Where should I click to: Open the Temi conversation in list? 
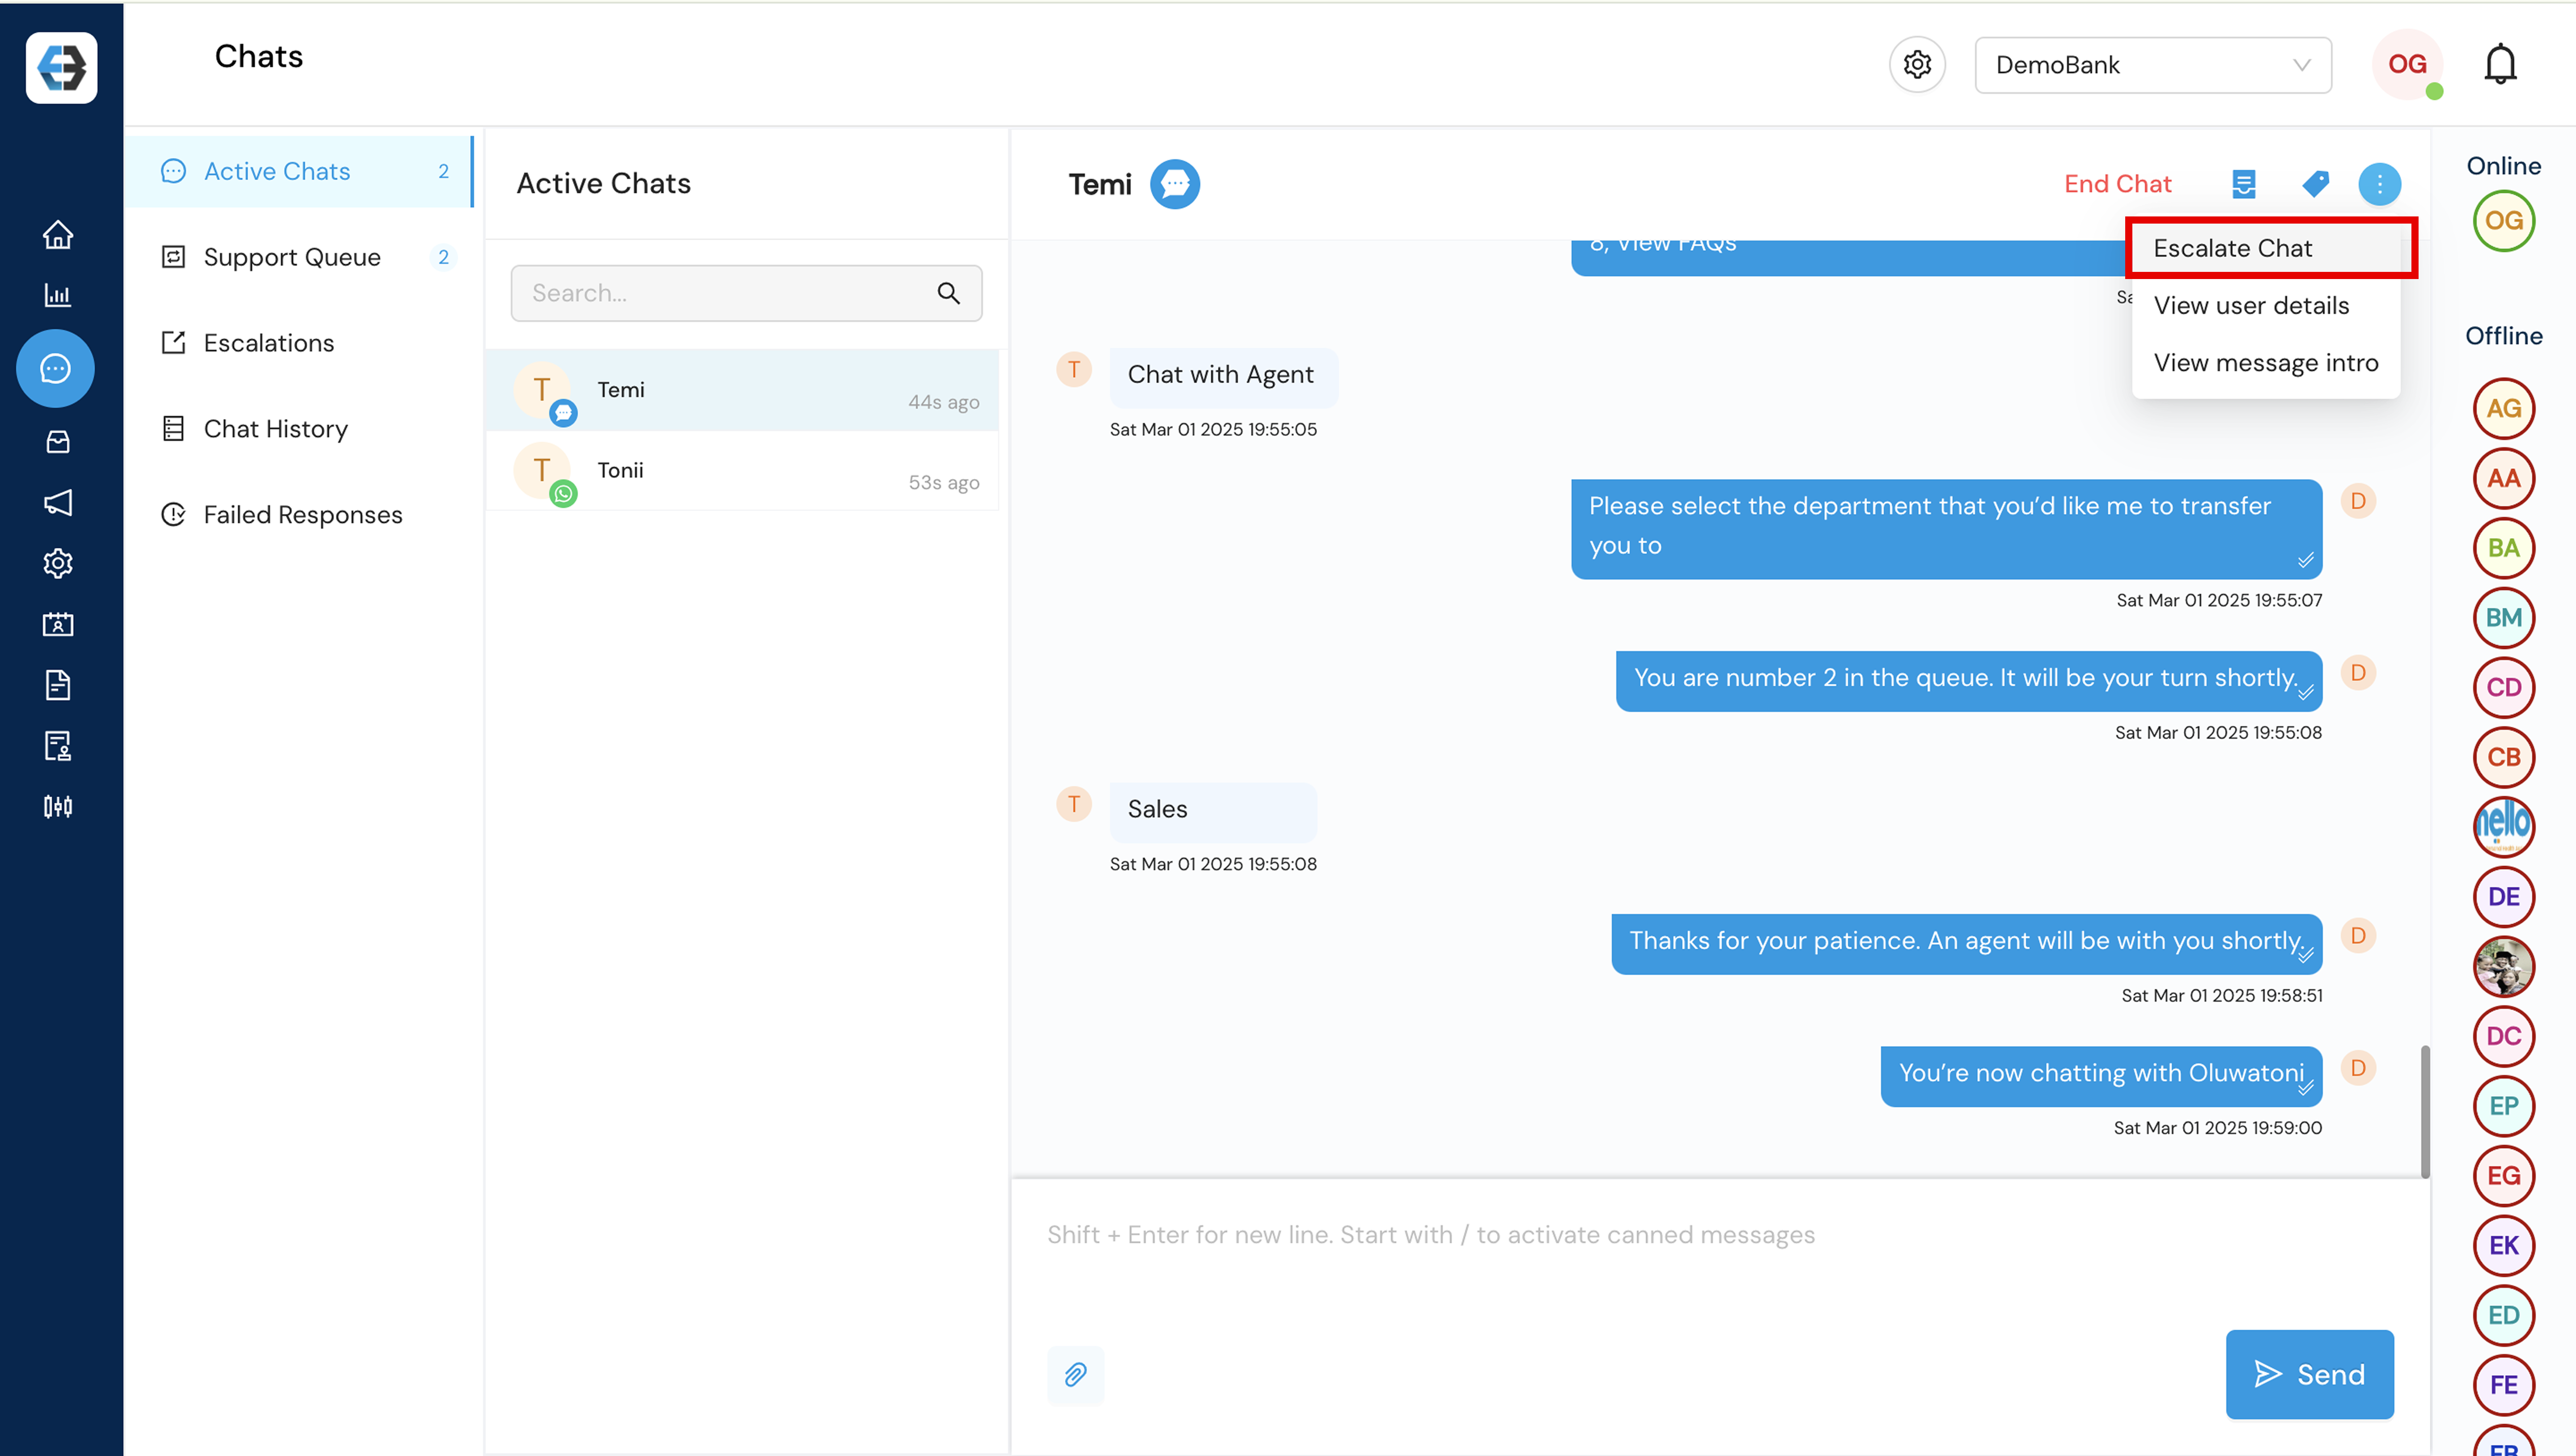742,391
